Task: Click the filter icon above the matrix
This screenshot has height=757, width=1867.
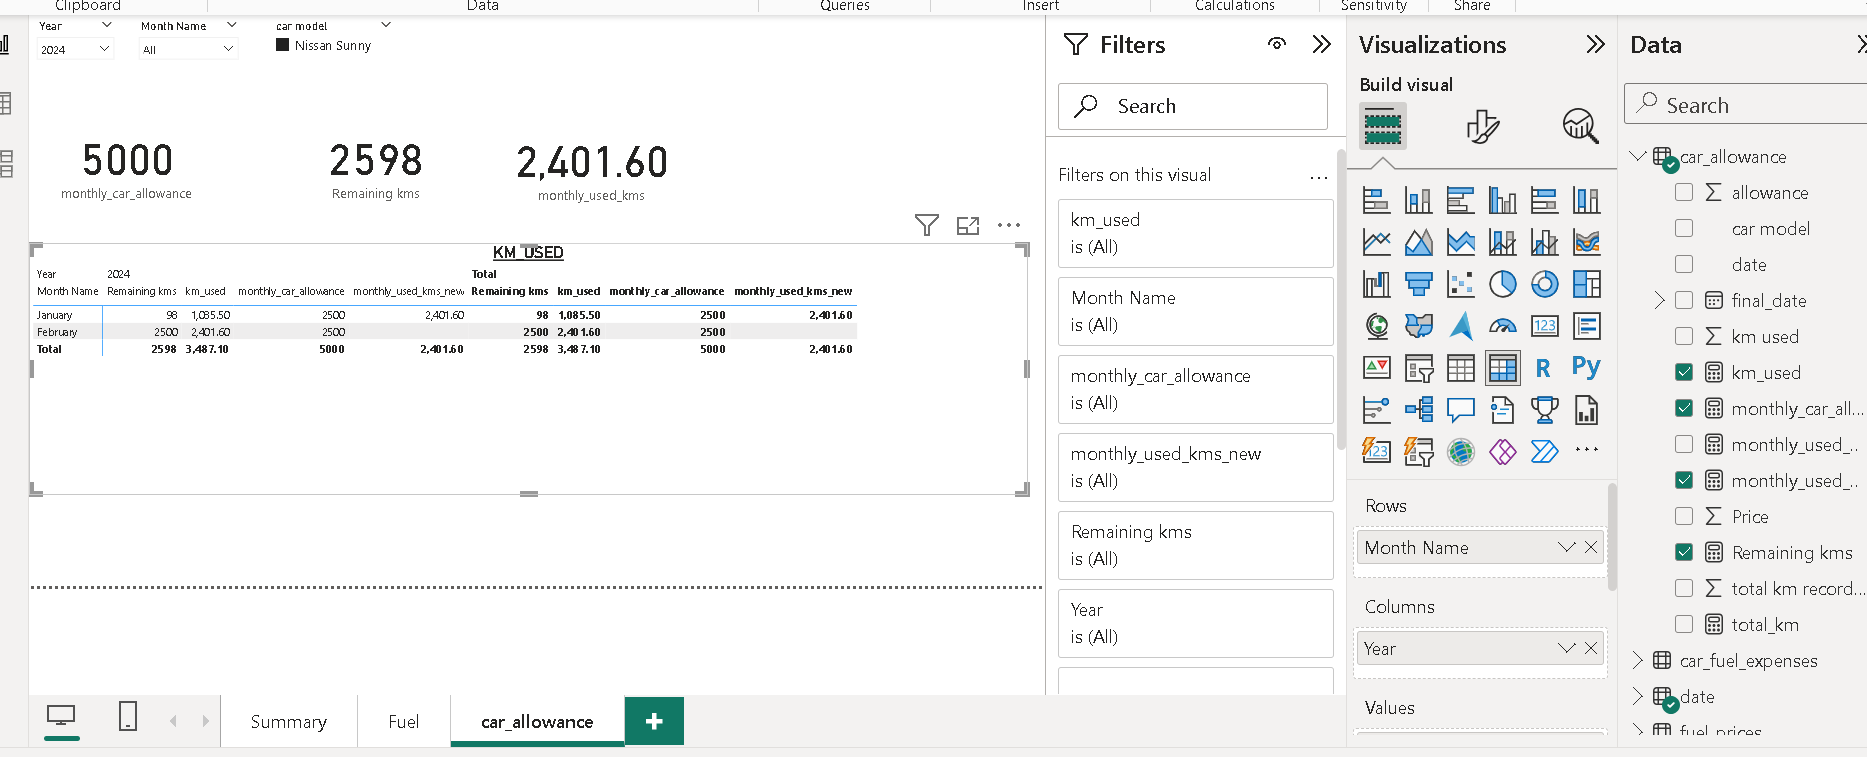Action: 927,225
